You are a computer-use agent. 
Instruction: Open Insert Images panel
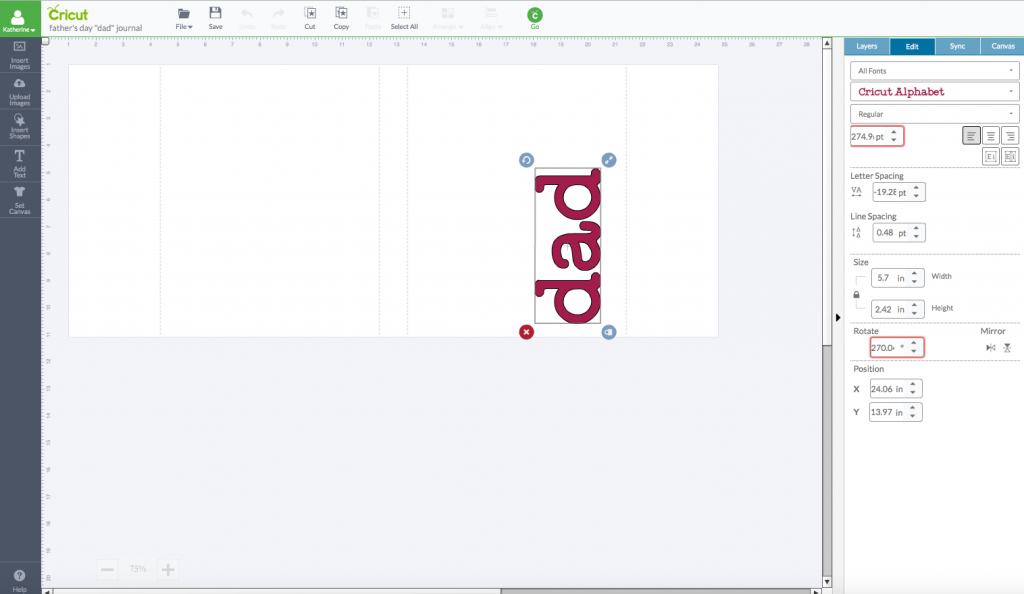click(x=20, y=55)
